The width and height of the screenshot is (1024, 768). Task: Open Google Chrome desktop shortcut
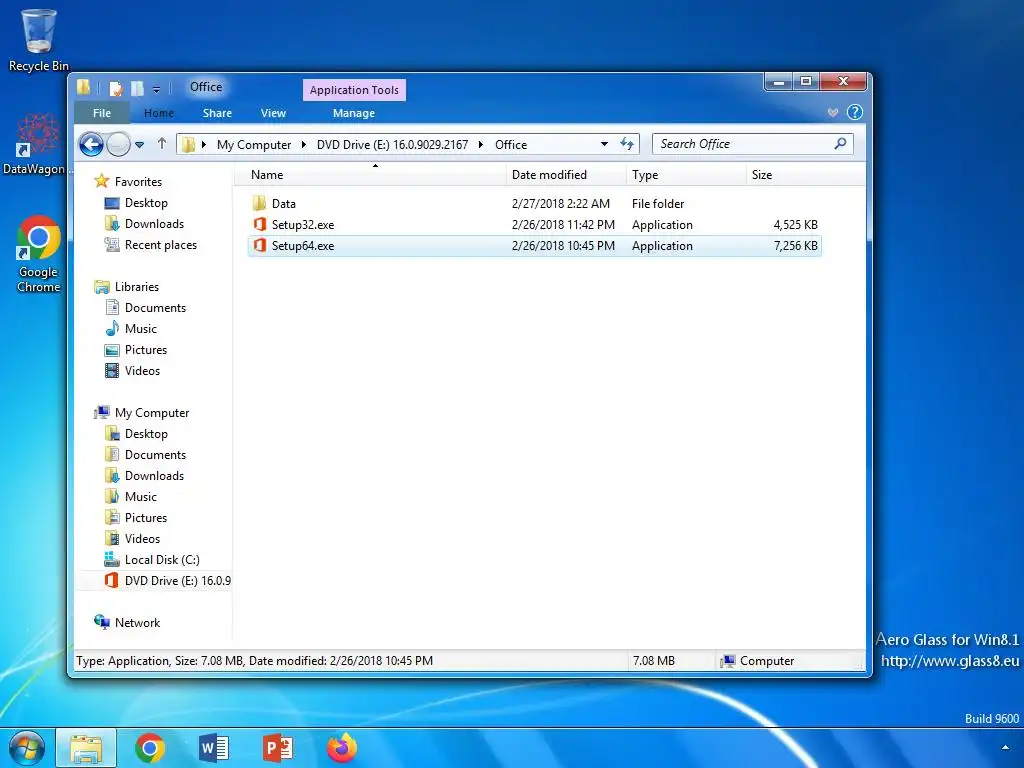coord(39,254)
